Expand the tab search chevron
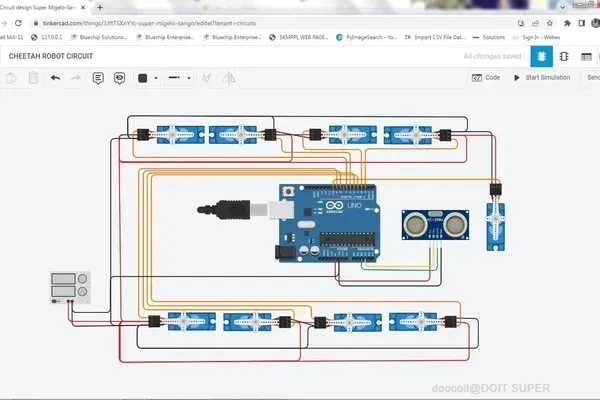Image resolution: width=600 pixels, height=400 pixels. (562, 7)
